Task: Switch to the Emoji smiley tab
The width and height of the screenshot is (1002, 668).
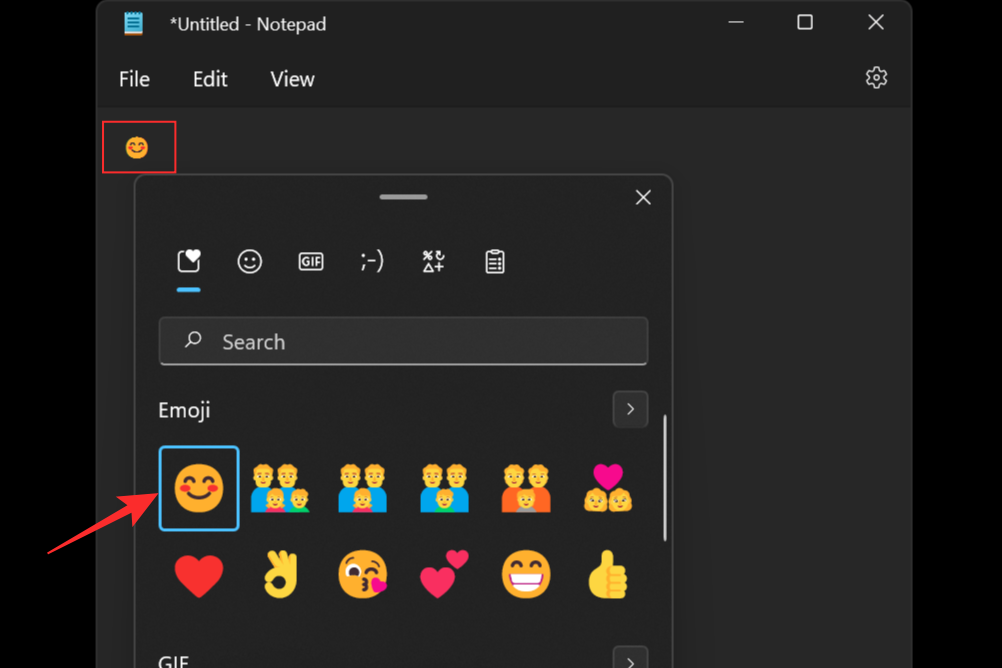Action: pyautogui.click(x=250, y=261)
